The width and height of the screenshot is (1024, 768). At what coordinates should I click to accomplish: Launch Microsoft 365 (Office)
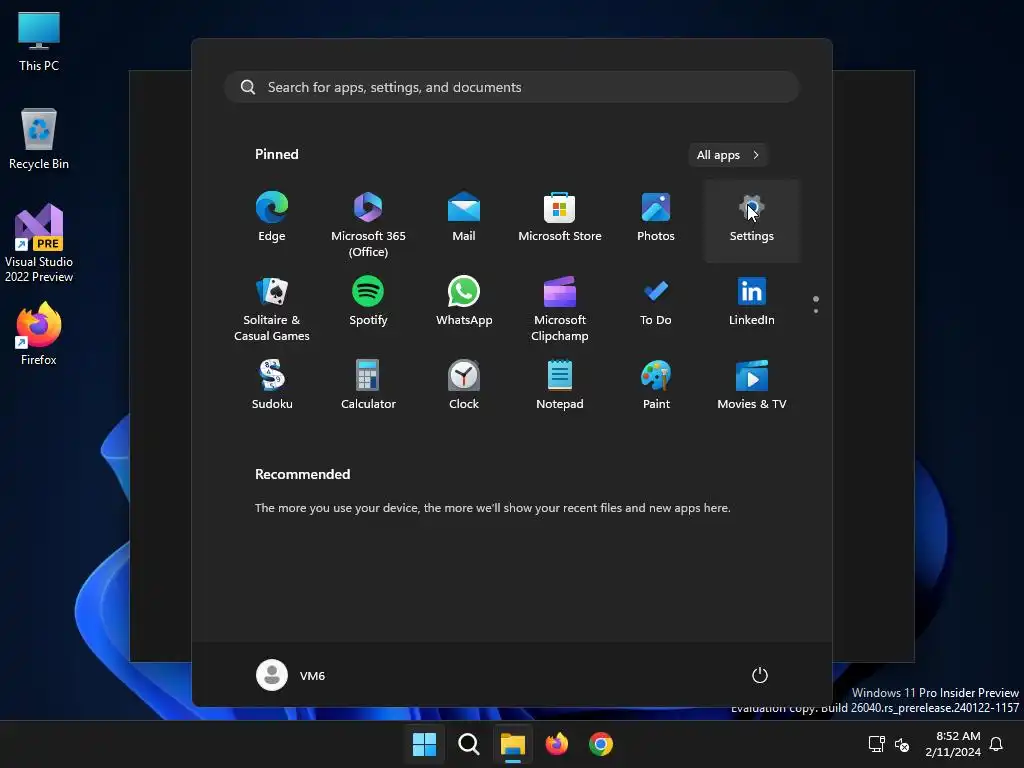pos(368,222)
